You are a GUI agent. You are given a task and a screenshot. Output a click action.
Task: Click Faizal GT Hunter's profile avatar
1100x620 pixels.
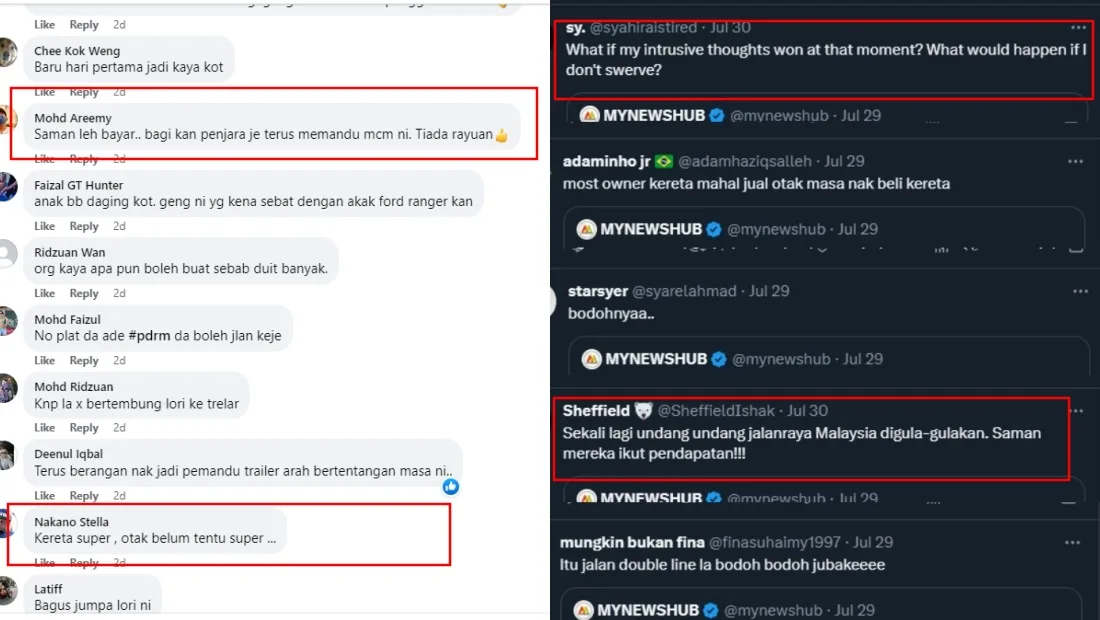coord(9,187)
